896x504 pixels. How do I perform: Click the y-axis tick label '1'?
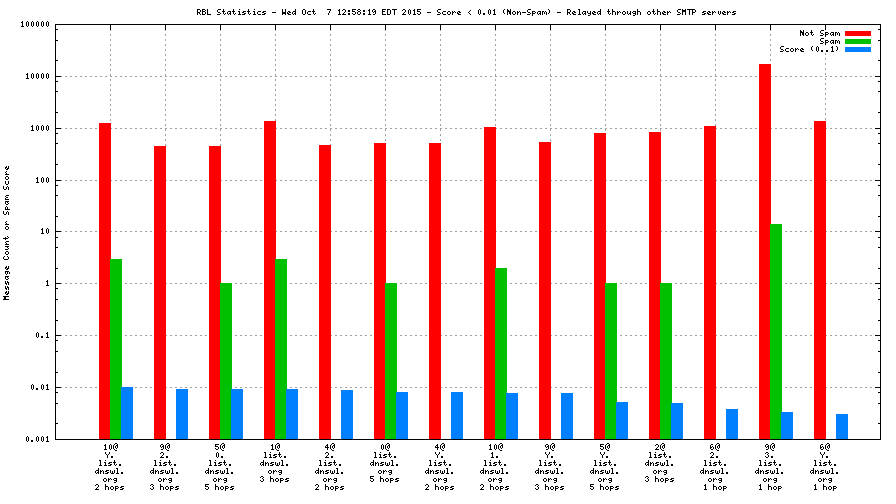coord(48,284)
